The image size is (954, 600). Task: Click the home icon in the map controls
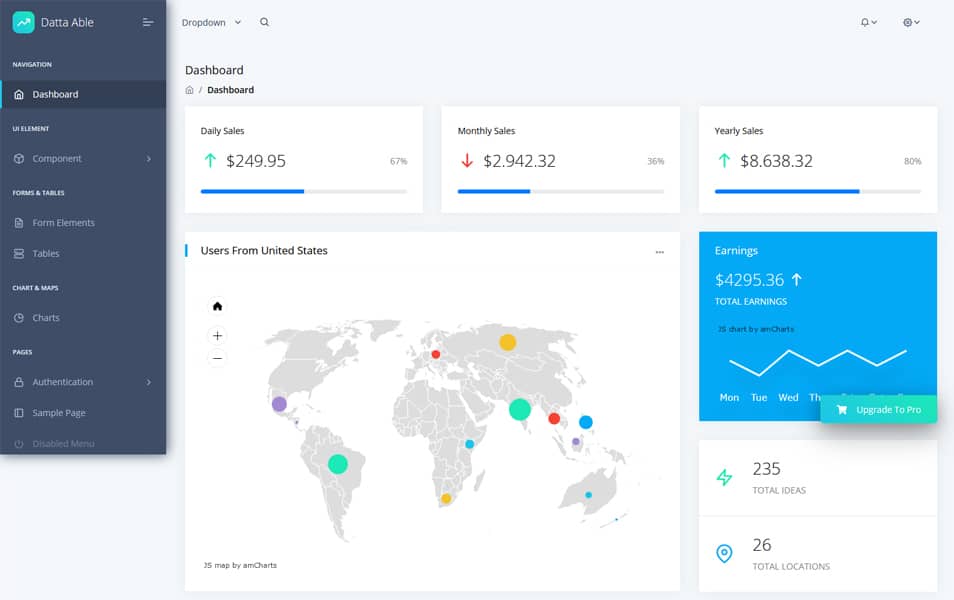pyautogui.click(x=217, y=305)
